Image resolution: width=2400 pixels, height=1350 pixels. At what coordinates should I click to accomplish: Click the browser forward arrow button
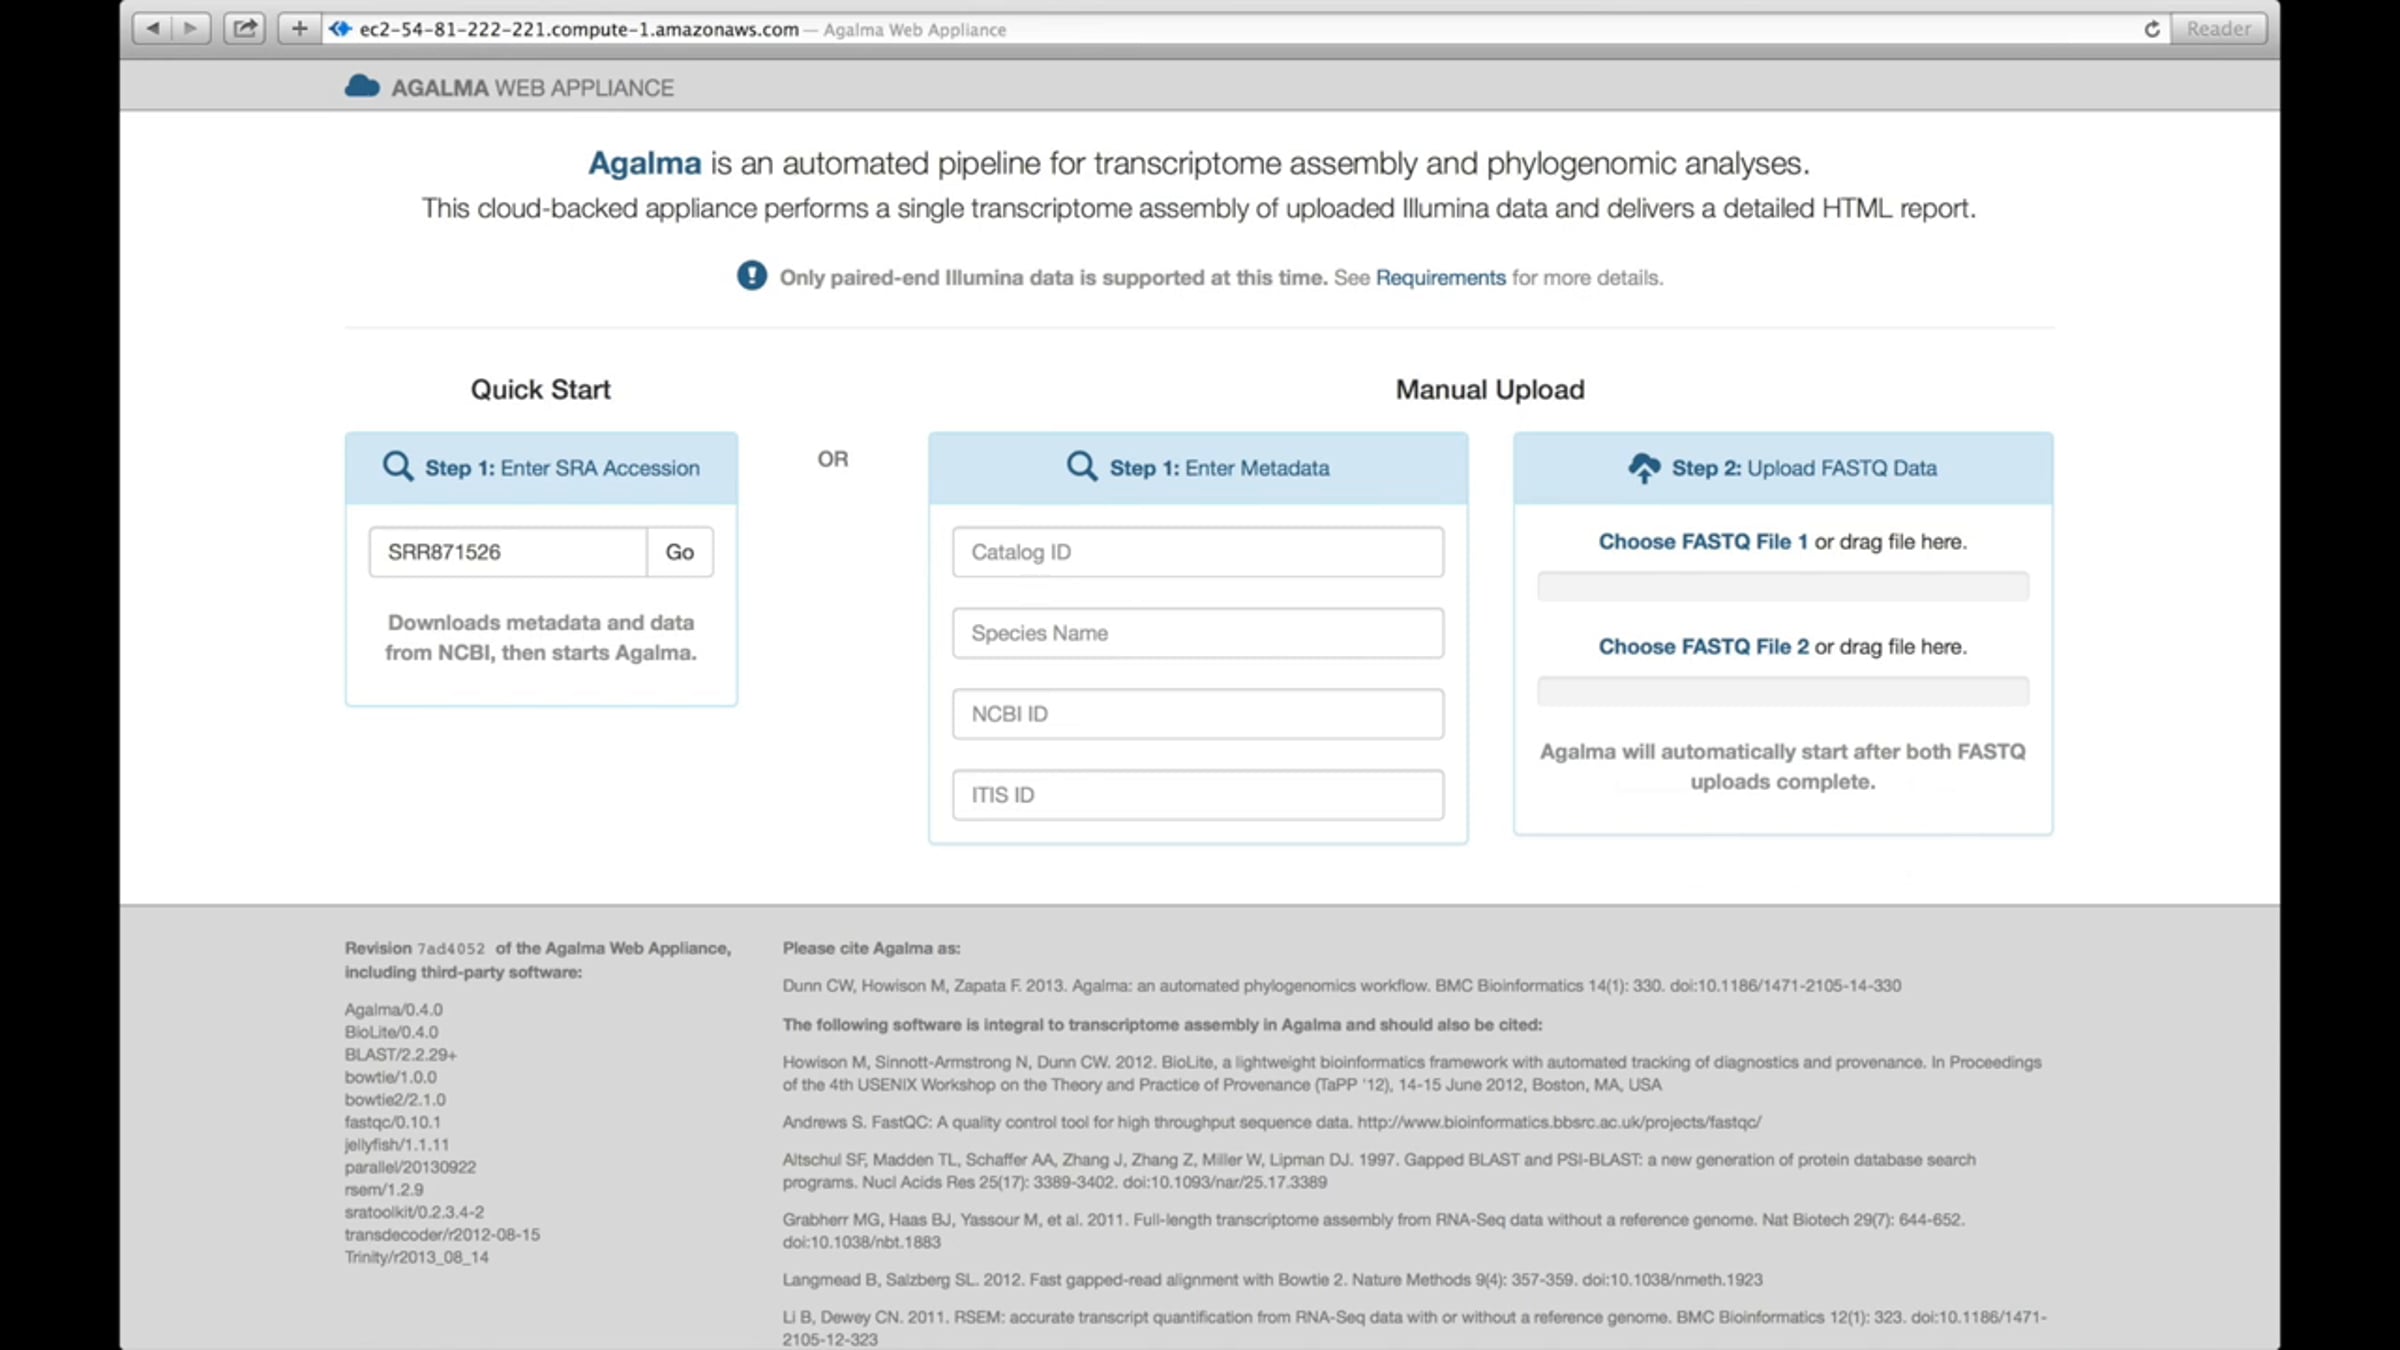point(190,28)
